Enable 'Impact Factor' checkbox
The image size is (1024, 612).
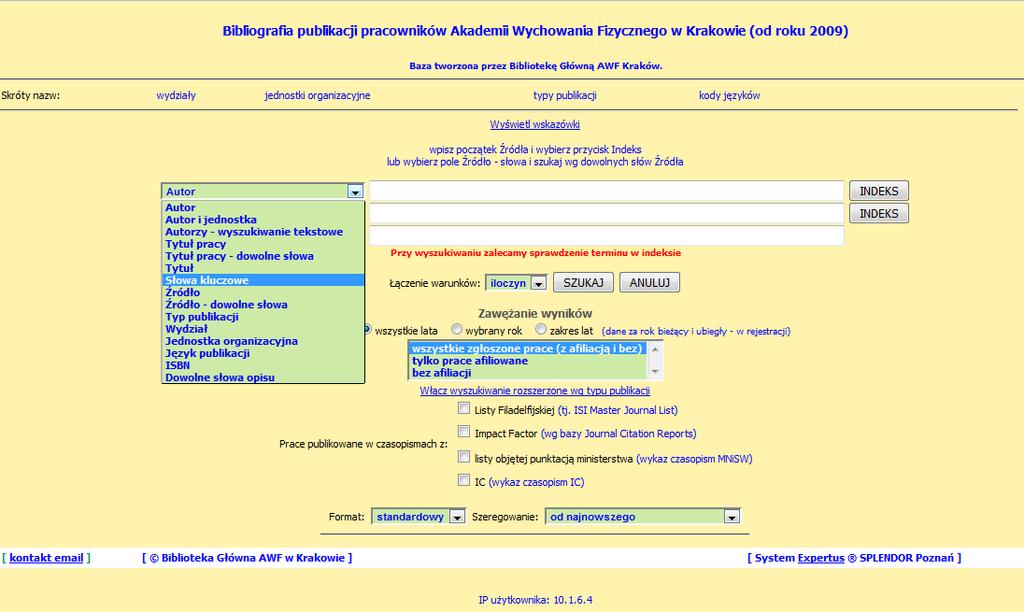coord(464,432)
